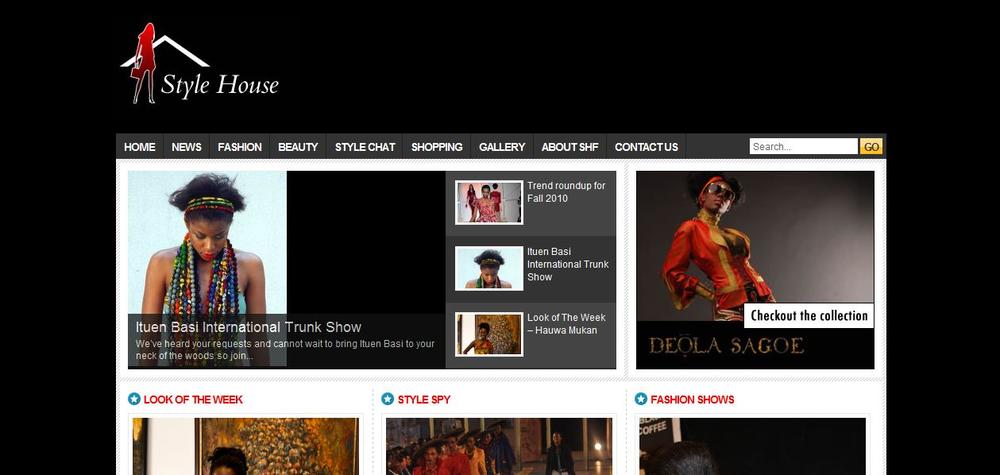The height and width of the screenshot is (475, 1000).
Task: Click the slider excerpt starting "We've heard your requests"
Action: (285, 349)
